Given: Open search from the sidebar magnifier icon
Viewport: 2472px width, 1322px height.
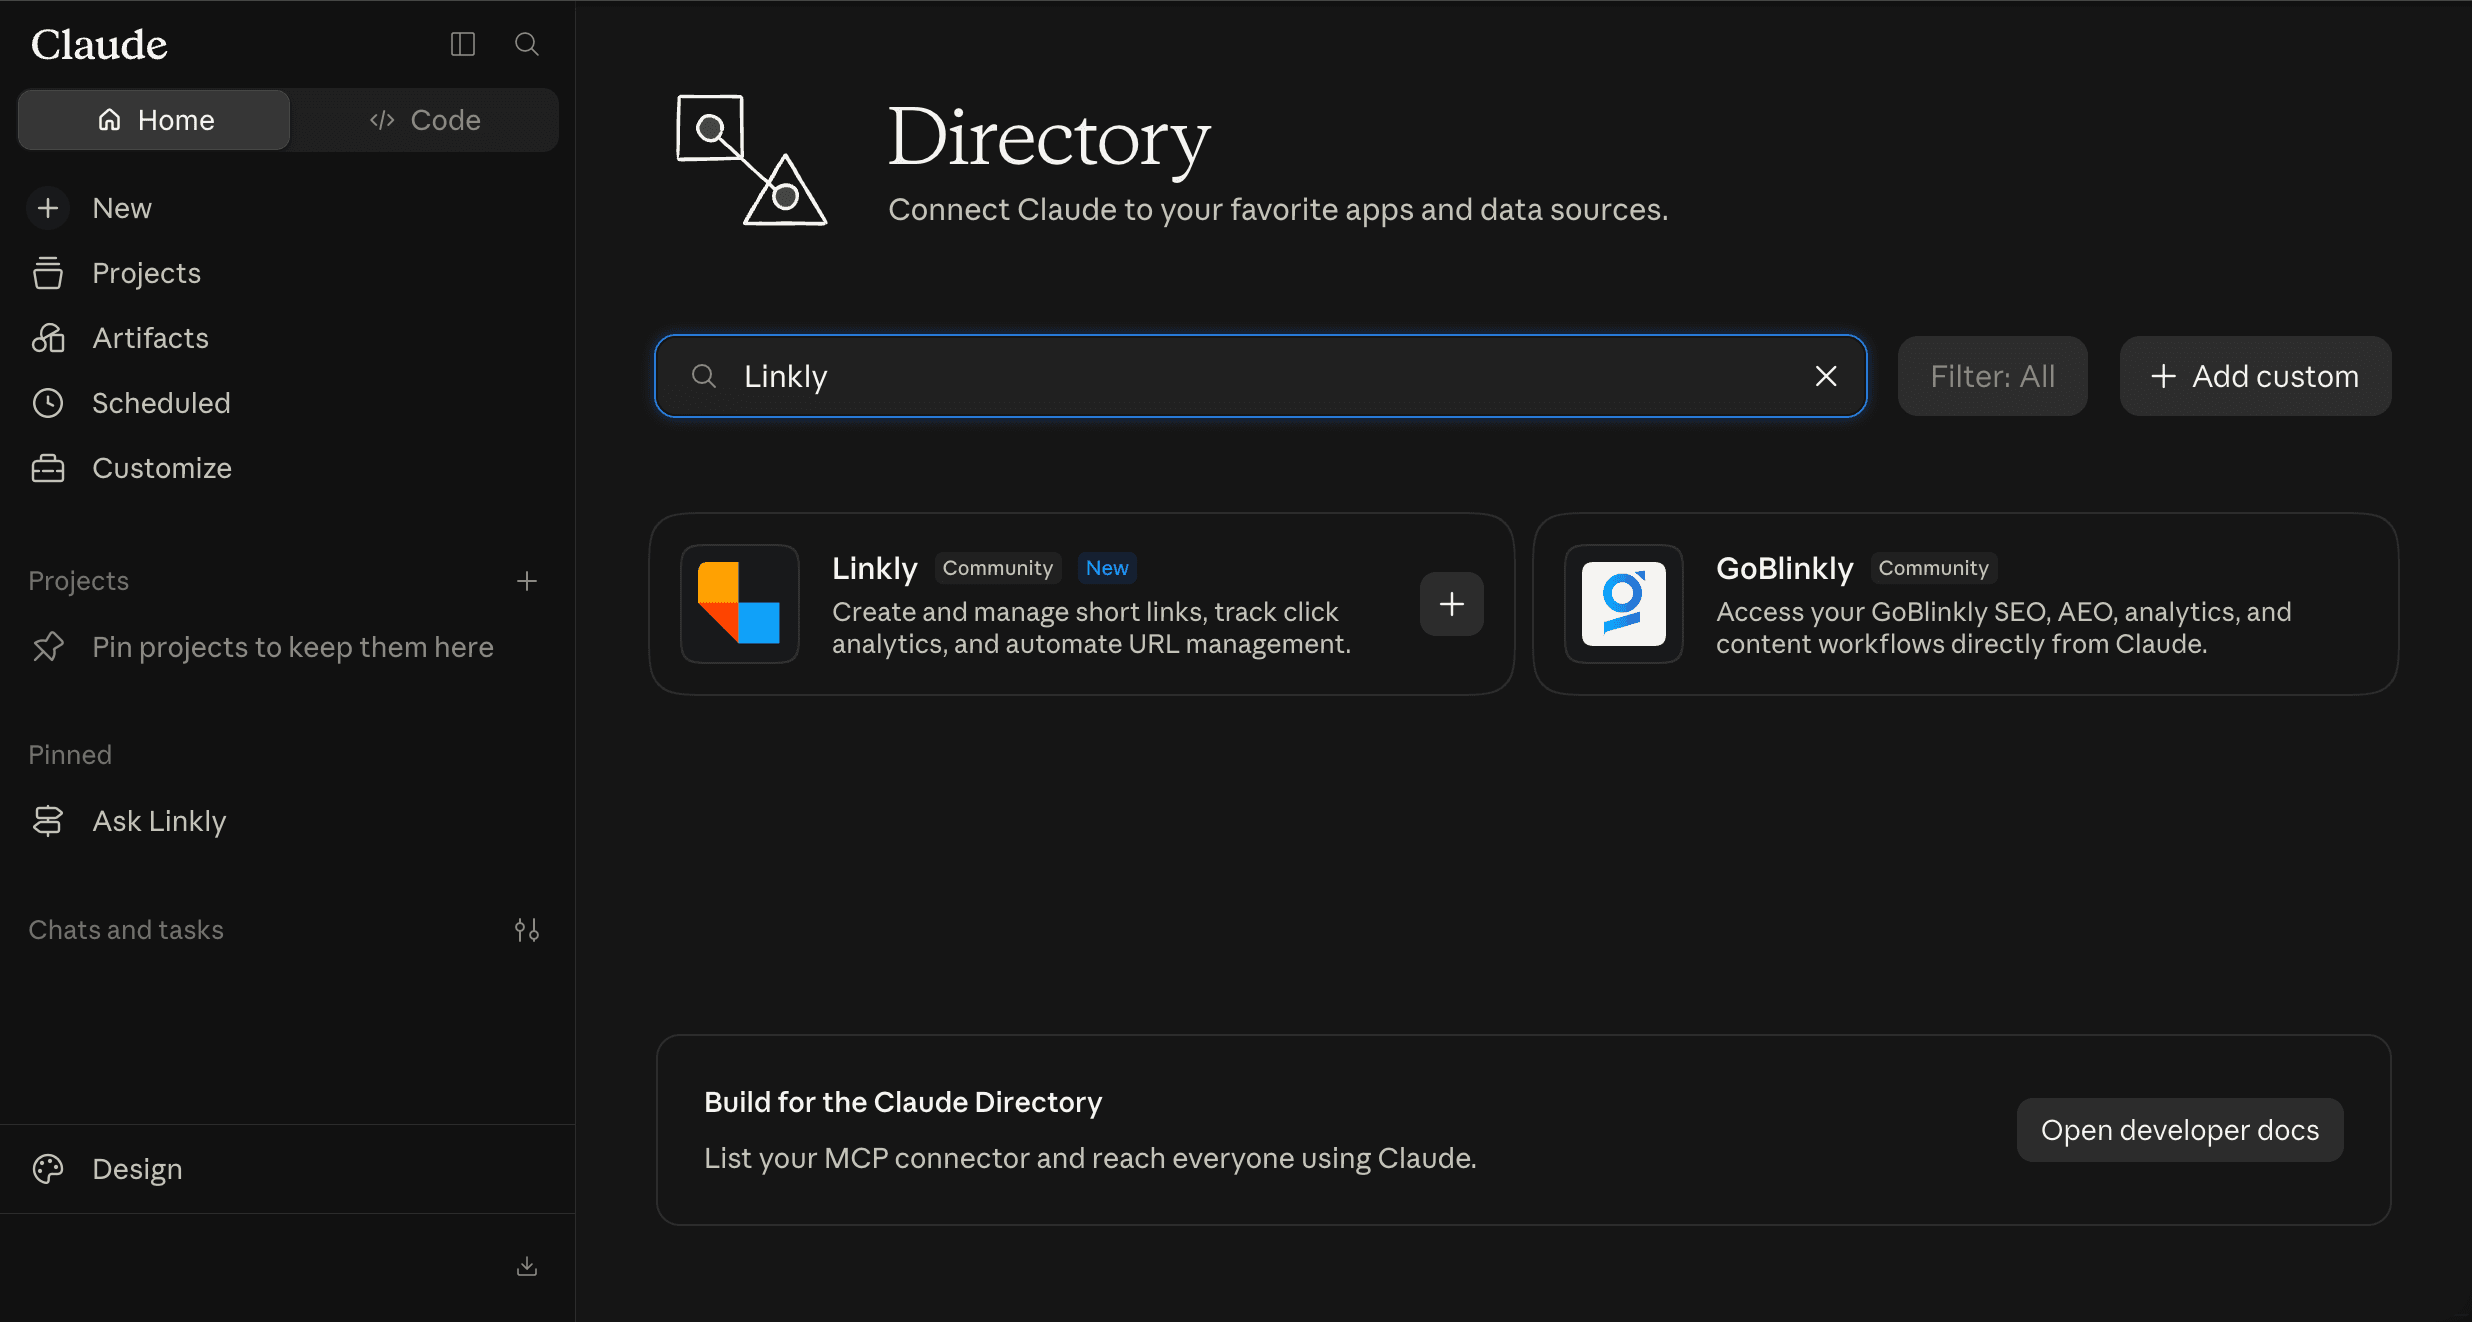Looking at the screenshot, I should click(527, 44).
